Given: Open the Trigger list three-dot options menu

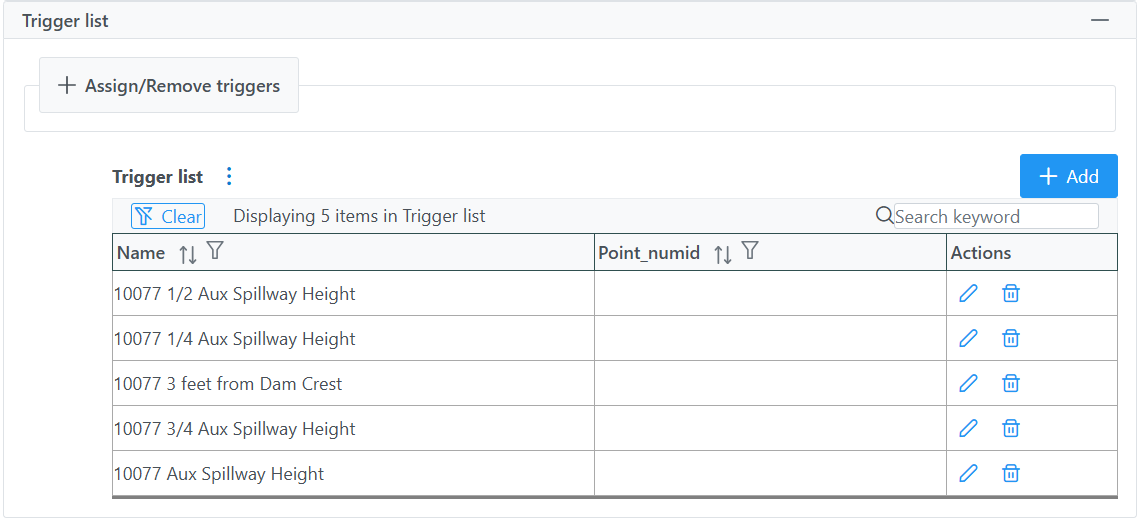Looking at the screenshot, I should (x=229, y=176).
